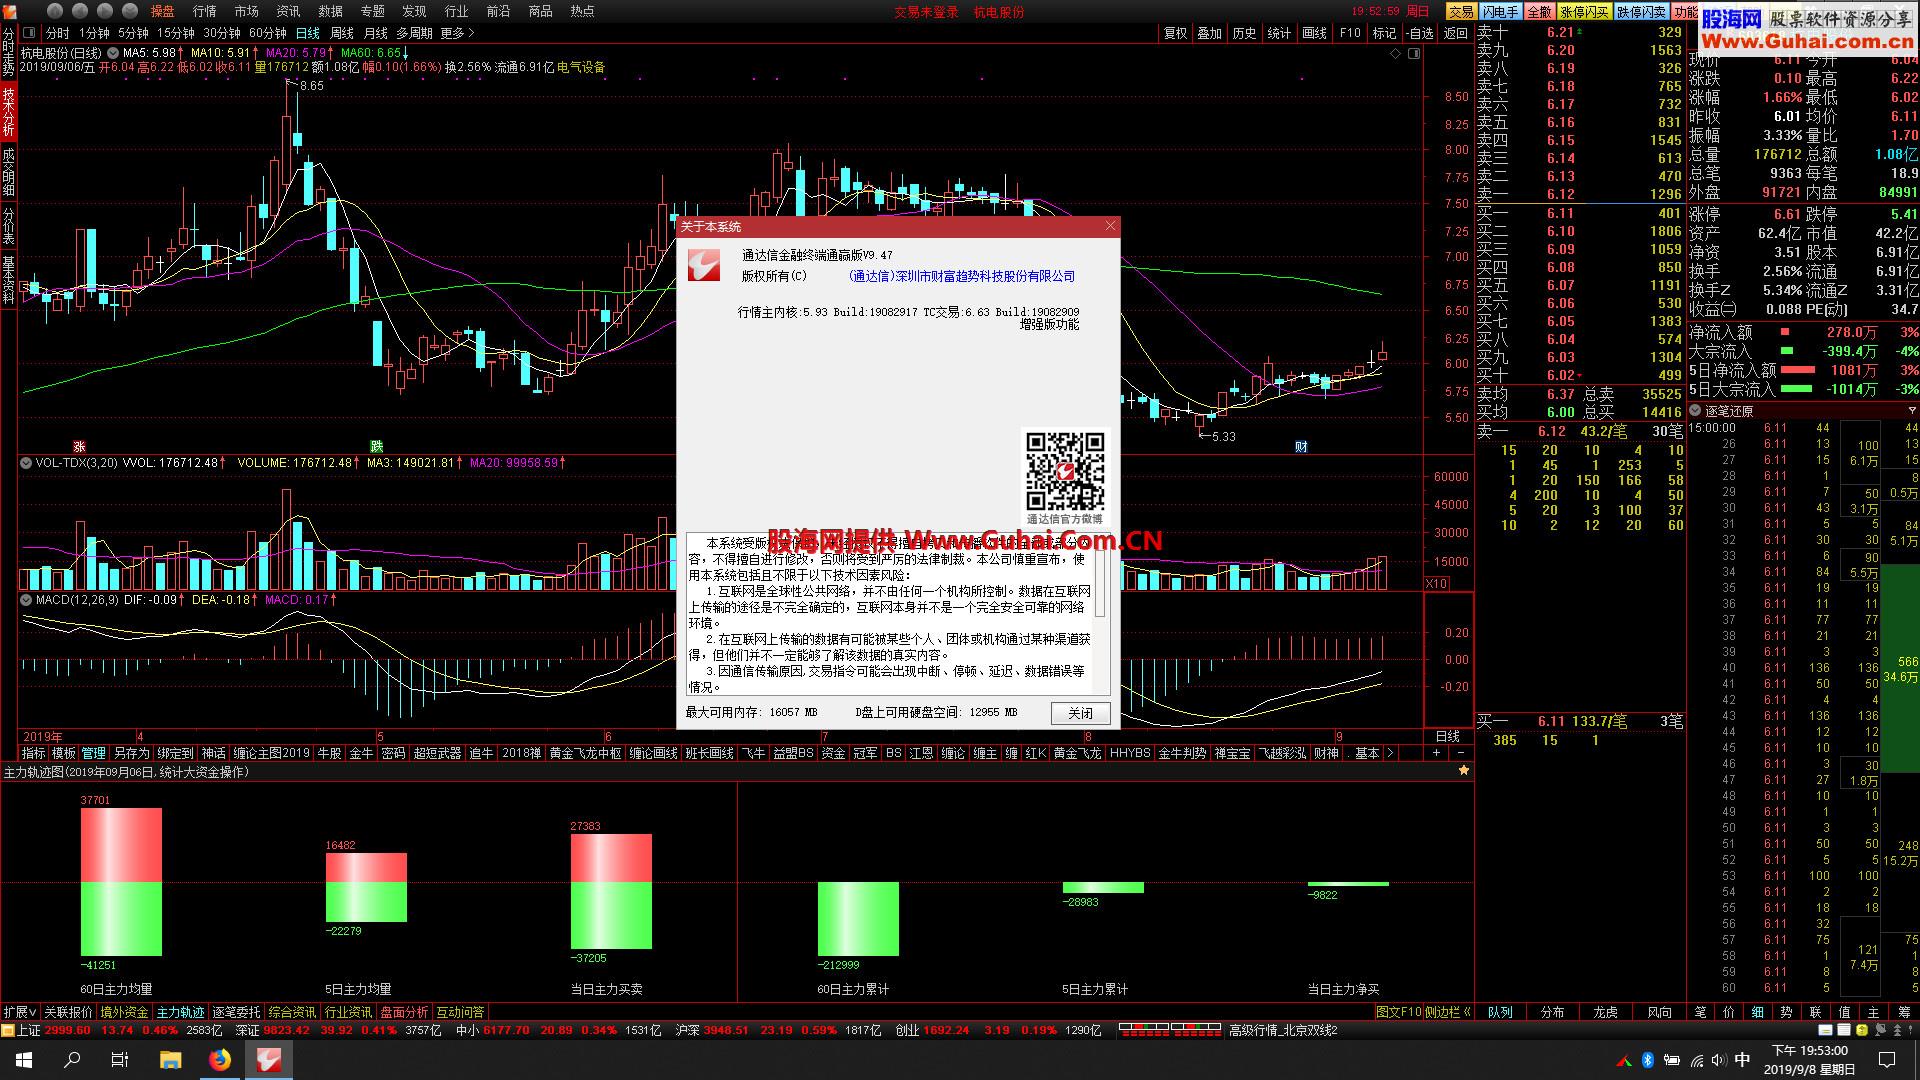Open the Windows notification center icon
Viewport: 1920px width, 1080px height.
pos(1887,1060)
